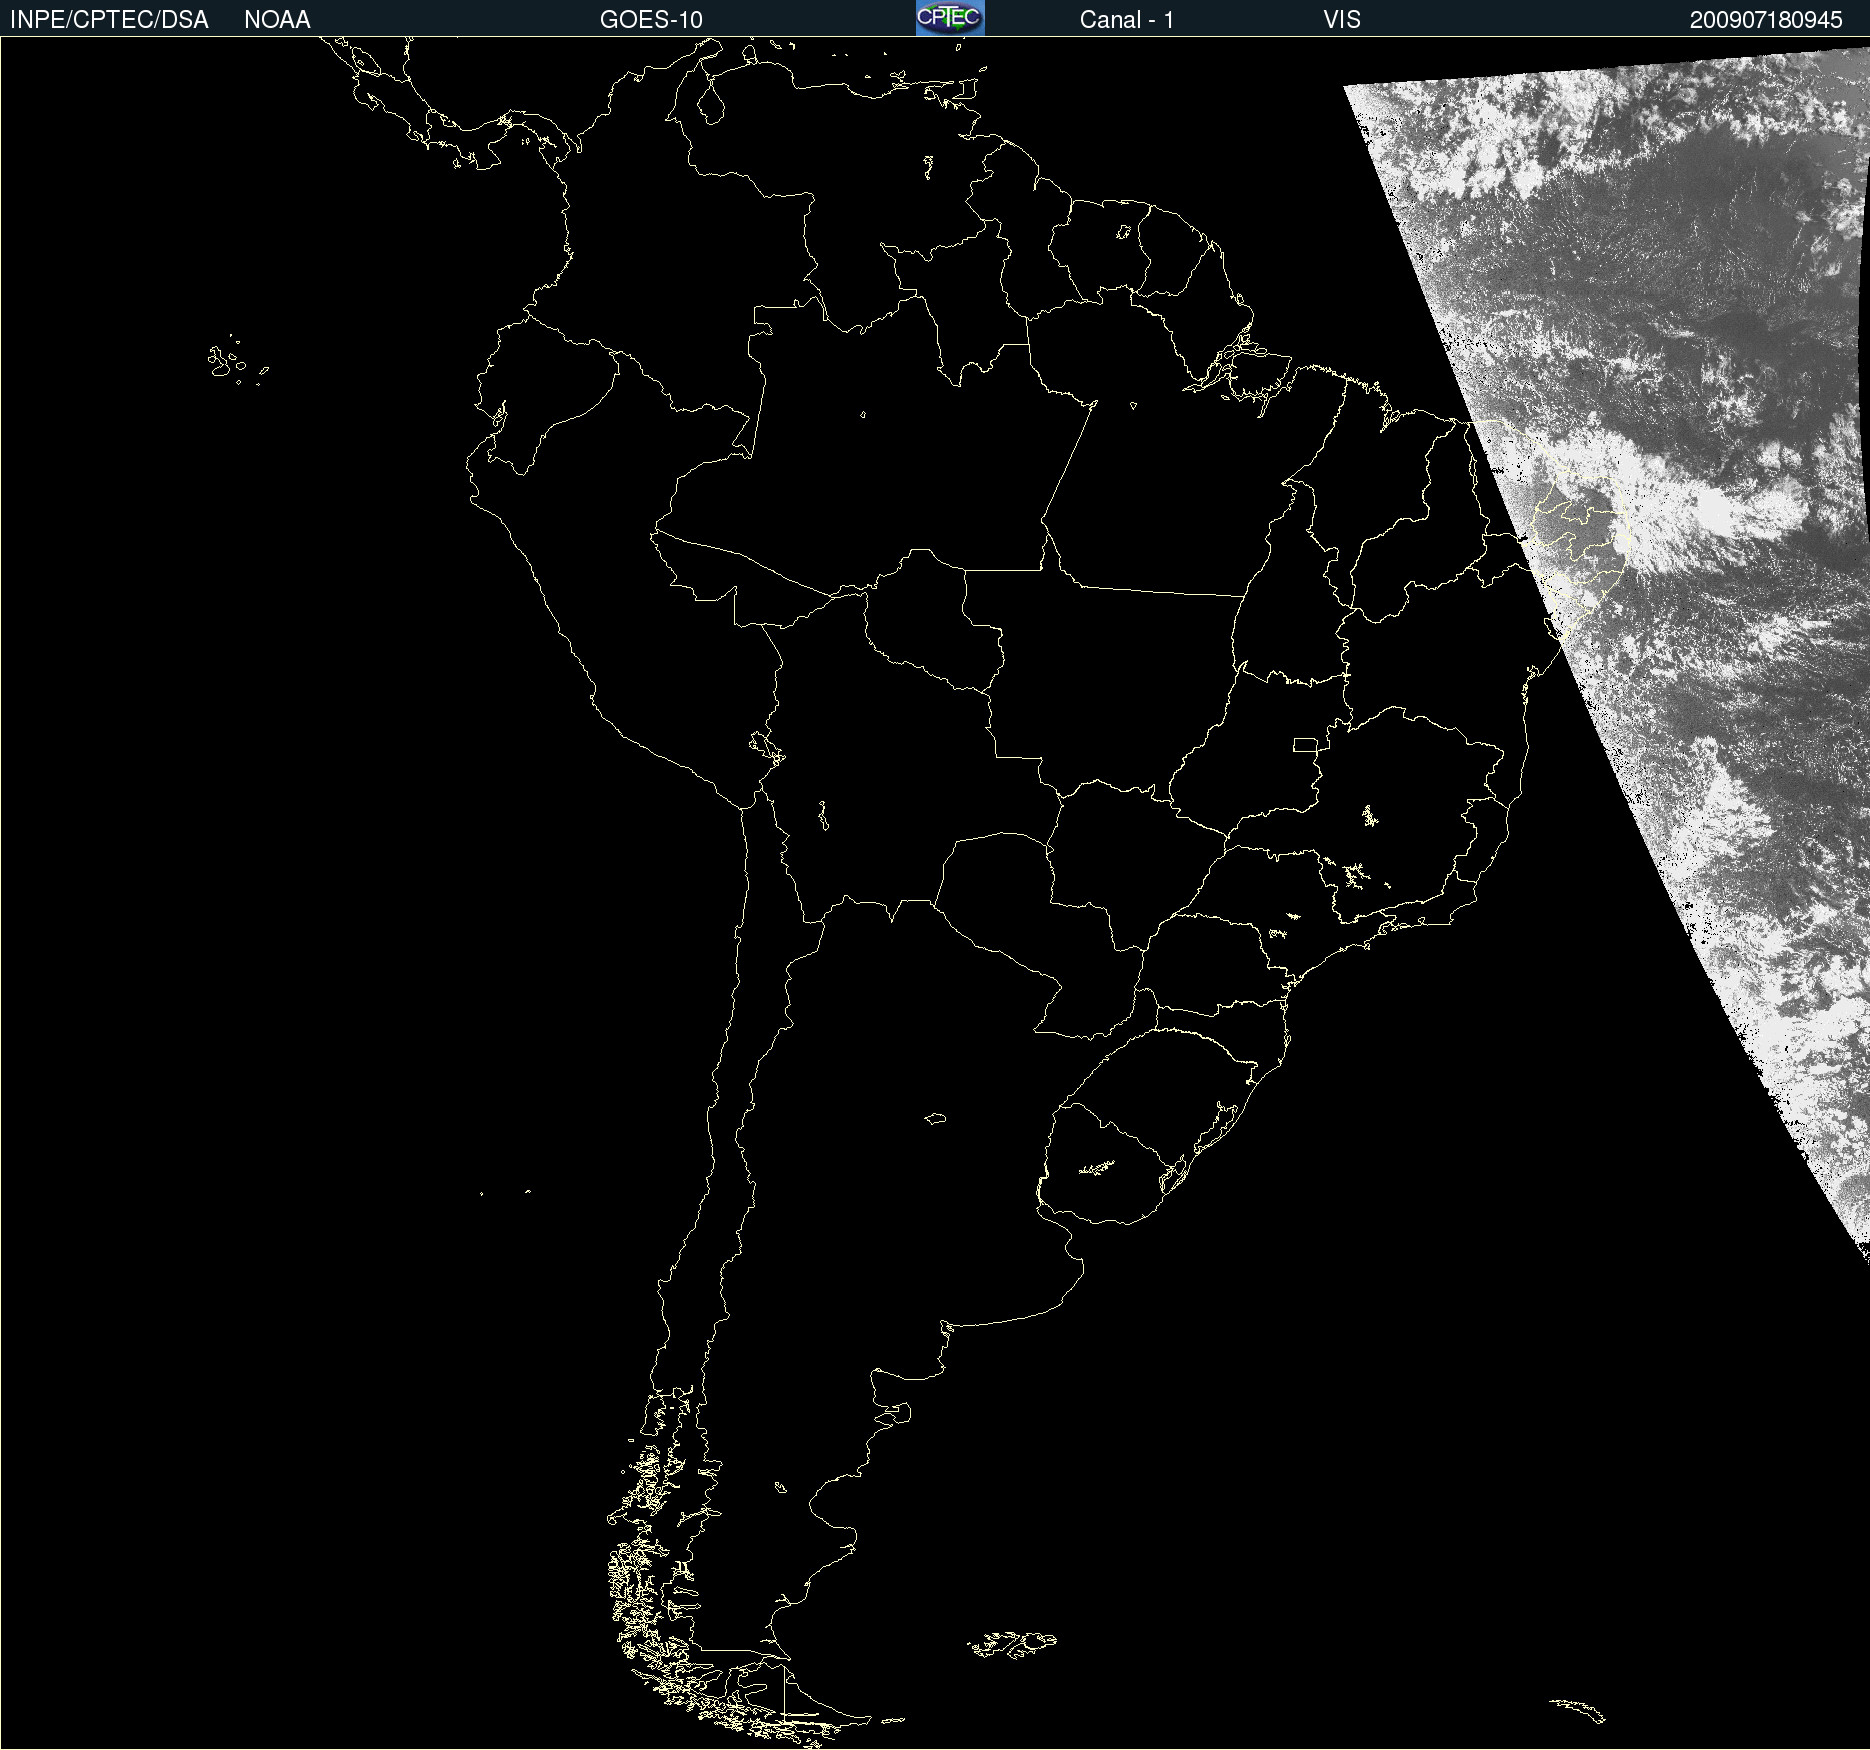Click the 200907180945 timestamp
Image resolution: width=1870 pixels, height=1750 pixels.
pos(1766,20)
